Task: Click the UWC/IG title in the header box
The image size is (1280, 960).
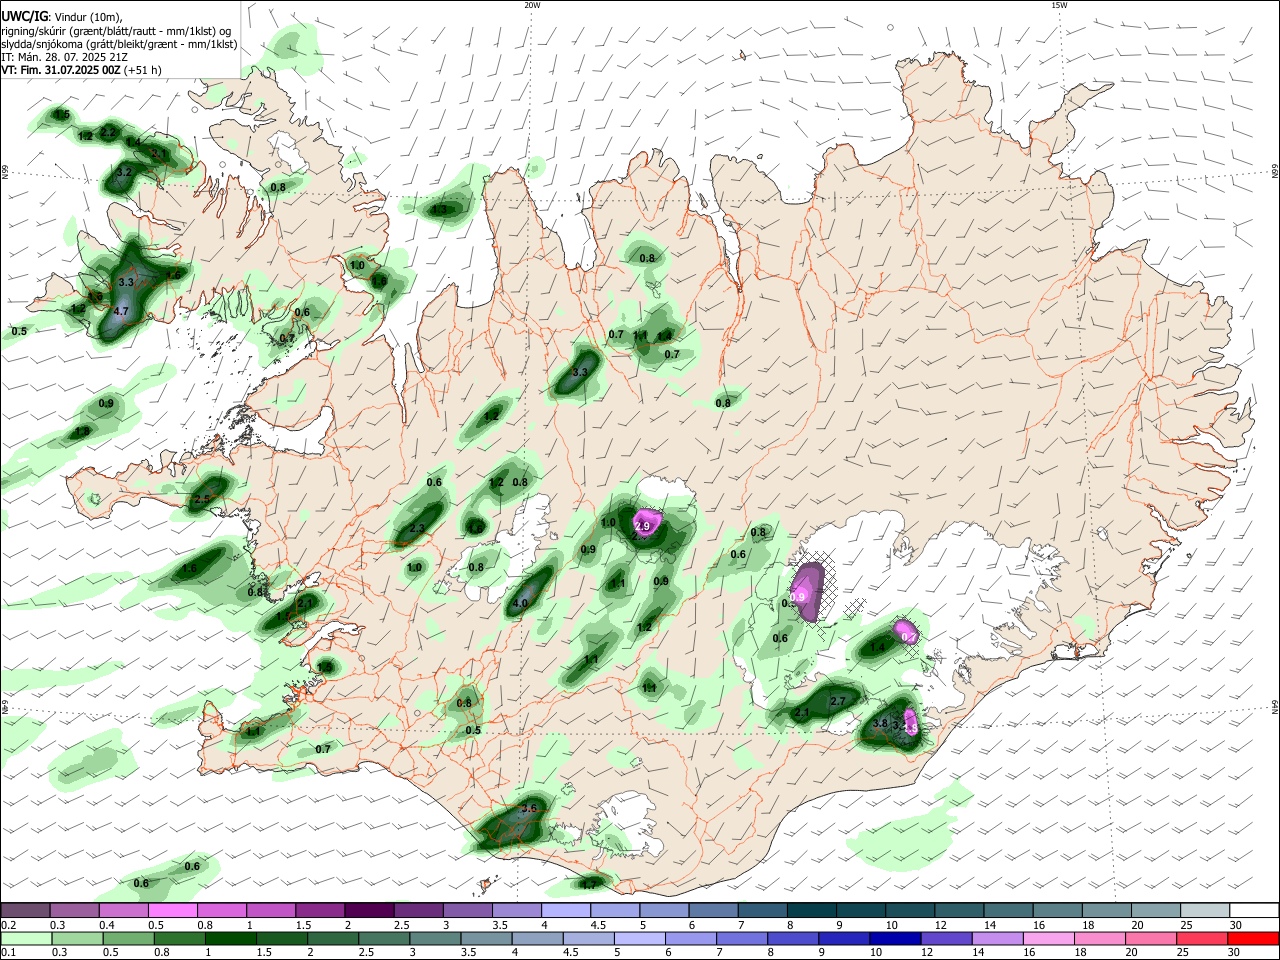Action: click(24, 16)
